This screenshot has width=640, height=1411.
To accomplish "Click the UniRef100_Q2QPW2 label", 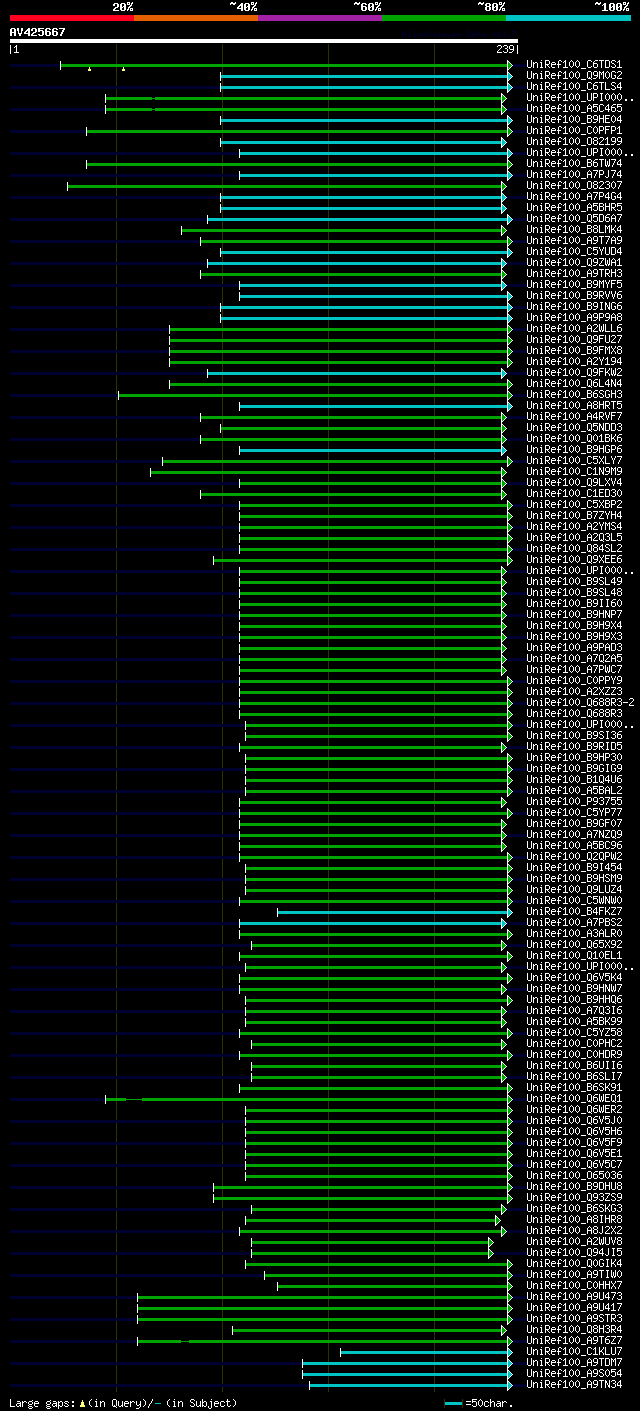I will [573, 856].
